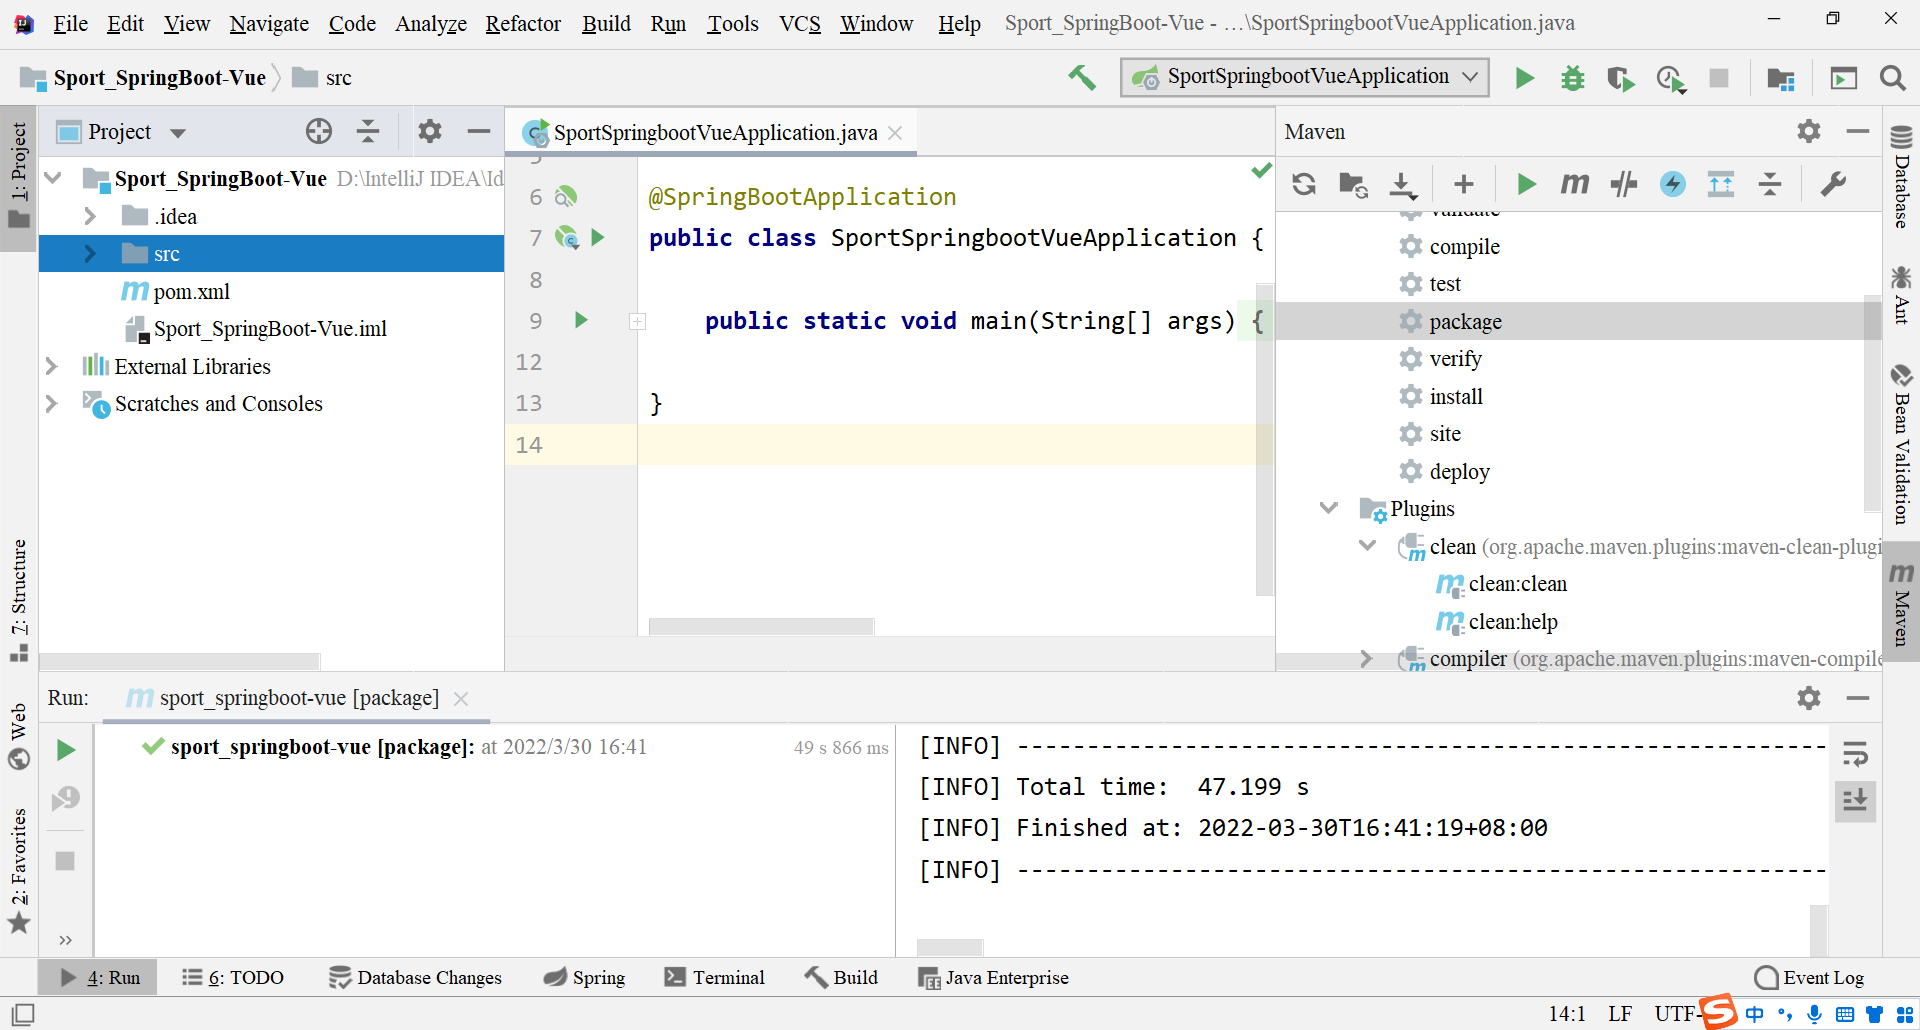
Task: Expand the src folder node
Action: tap(90, 254)
